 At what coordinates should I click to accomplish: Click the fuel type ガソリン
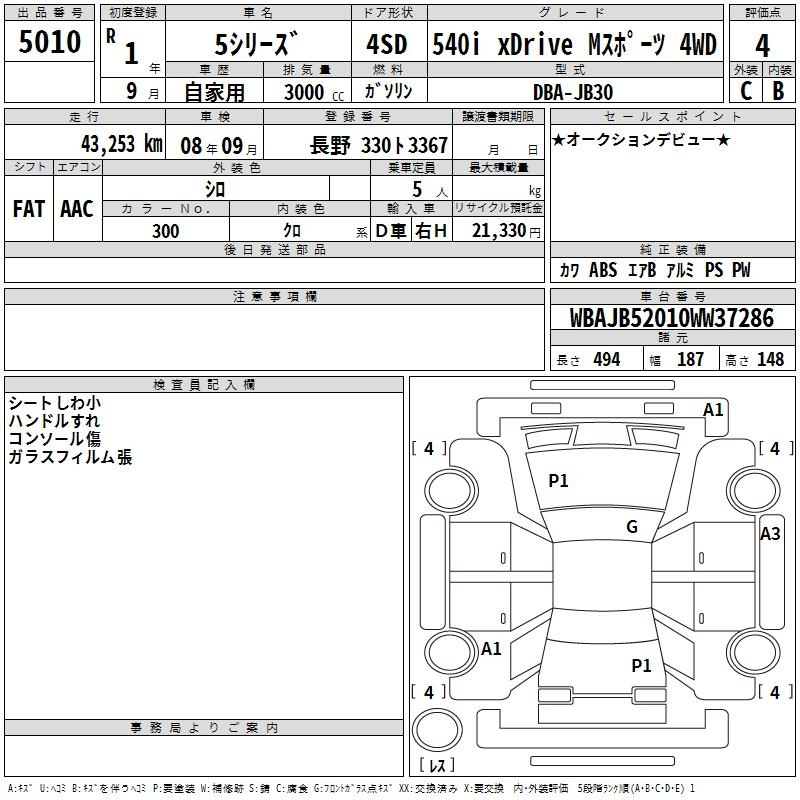pyautogui.click(x=388, y=91)
